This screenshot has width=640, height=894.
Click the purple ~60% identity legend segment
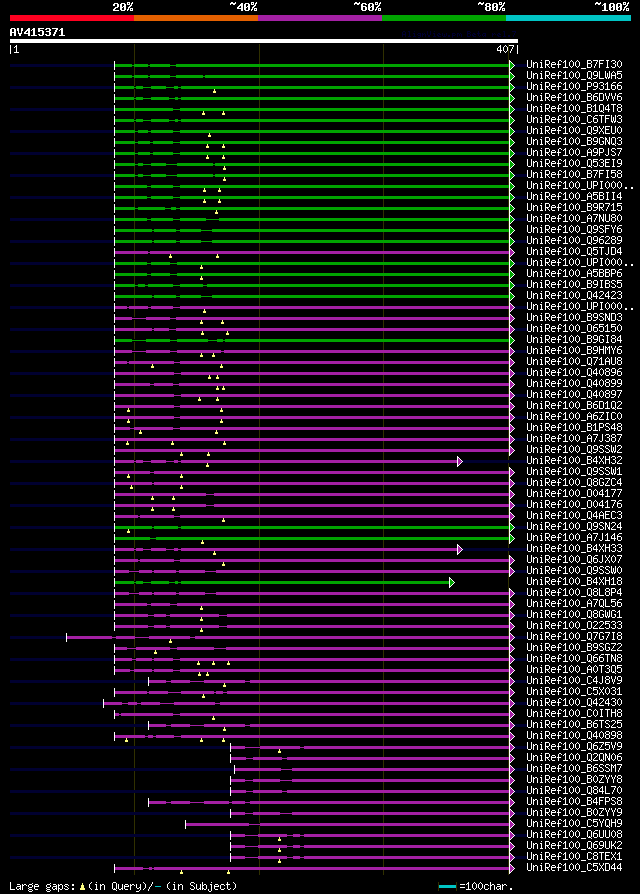coord(320,18)
